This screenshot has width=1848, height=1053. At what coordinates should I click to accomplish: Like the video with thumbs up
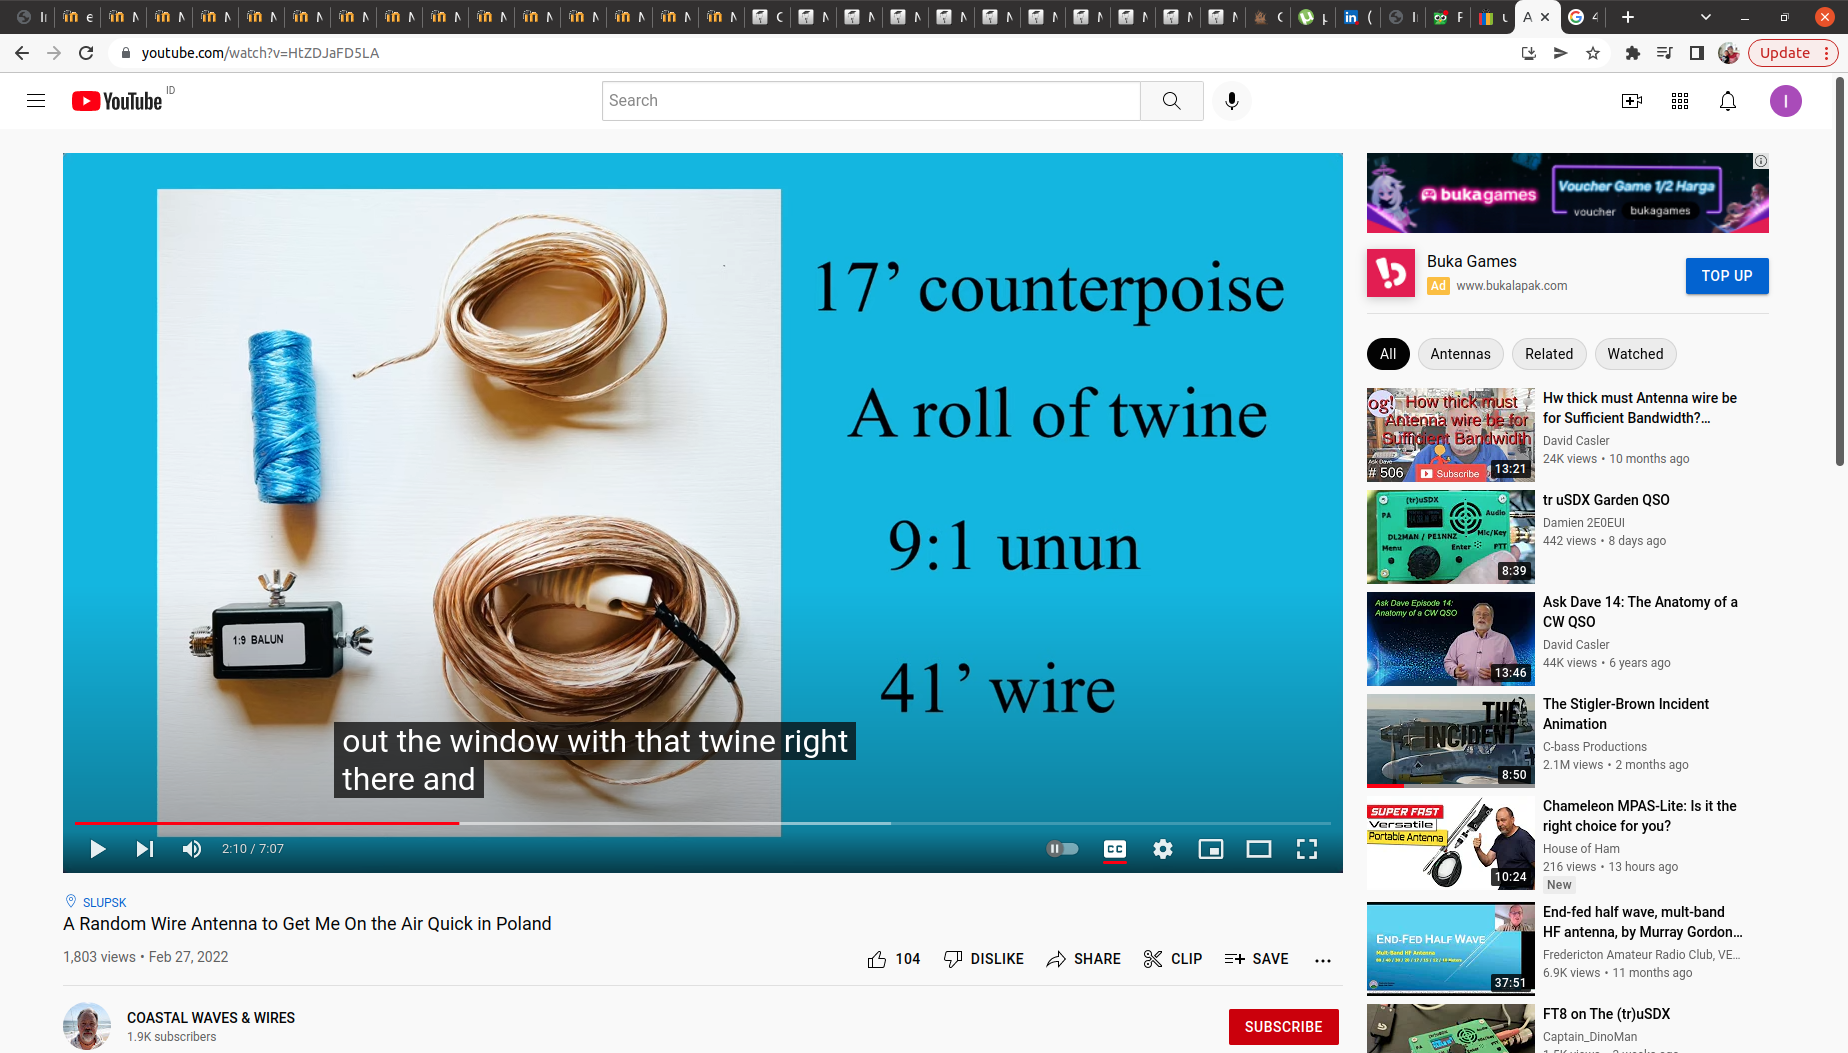[877, 959]
